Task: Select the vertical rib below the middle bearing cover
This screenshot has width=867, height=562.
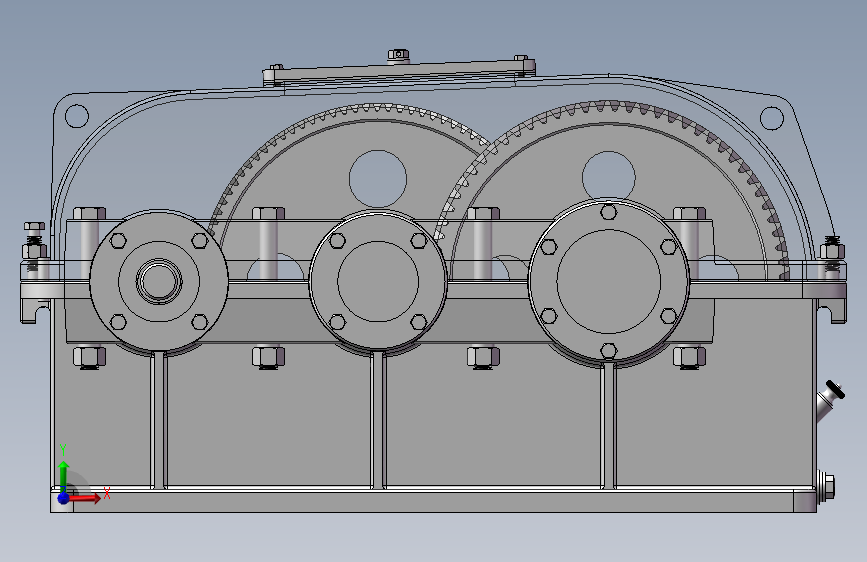Action: [x=378, y=420]
